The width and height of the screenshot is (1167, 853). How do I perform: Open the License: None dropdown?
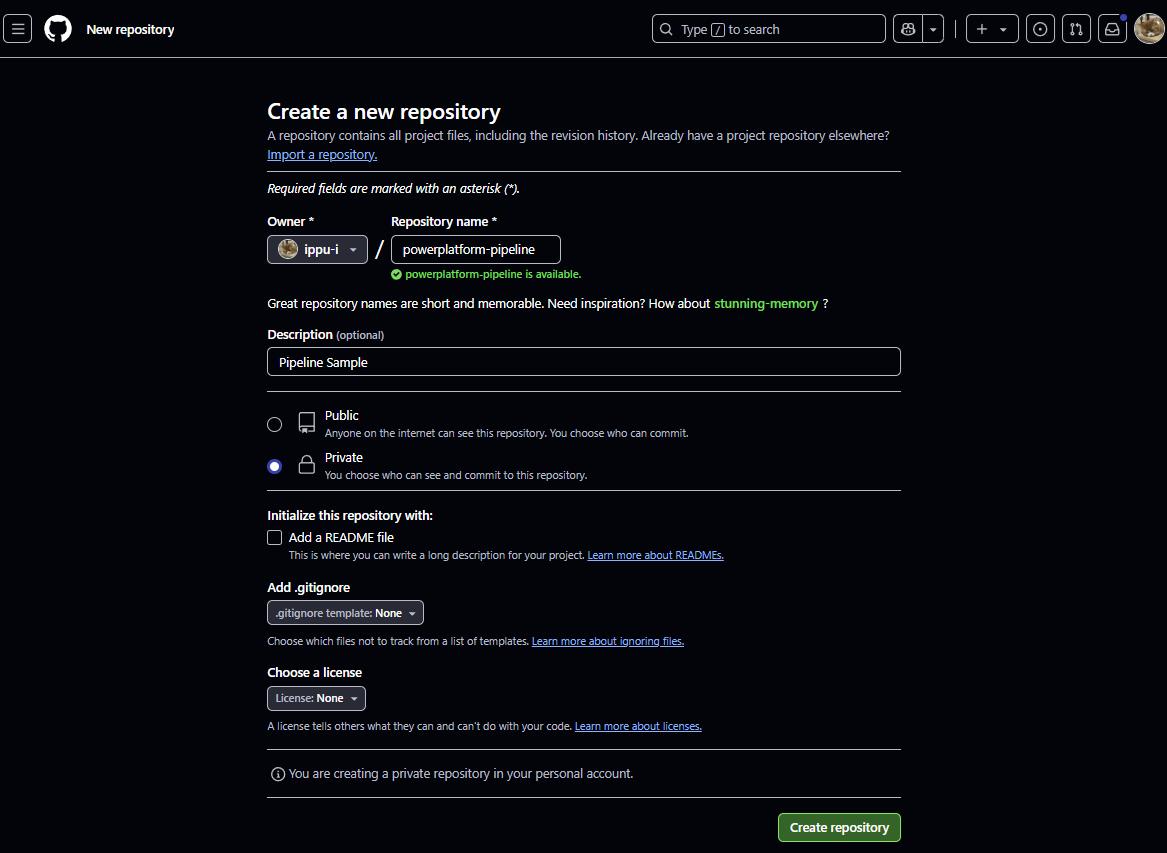coord(316,698)
